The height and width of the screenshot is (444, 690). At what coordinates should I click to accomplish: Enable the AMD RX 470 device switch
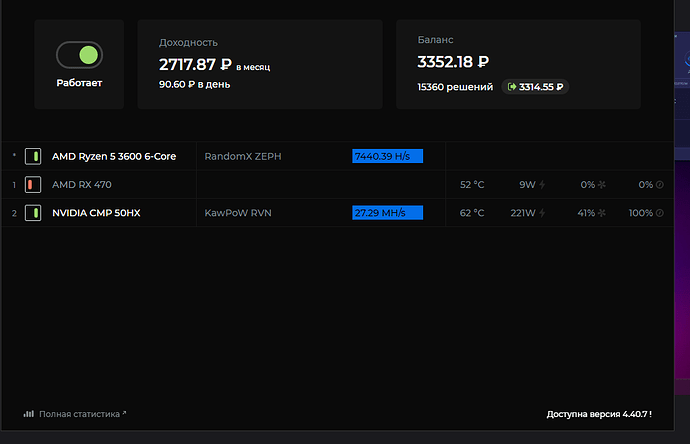point(32,185)
